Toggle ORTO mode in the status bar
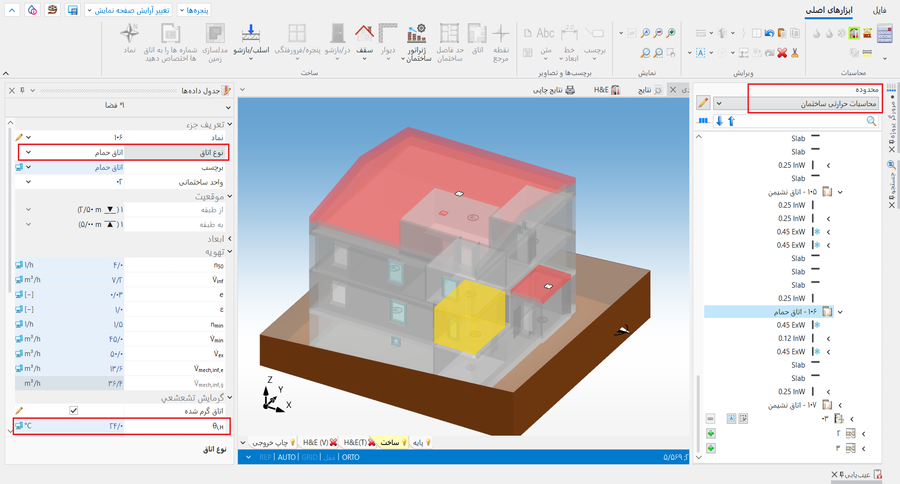 pos(350,457)
